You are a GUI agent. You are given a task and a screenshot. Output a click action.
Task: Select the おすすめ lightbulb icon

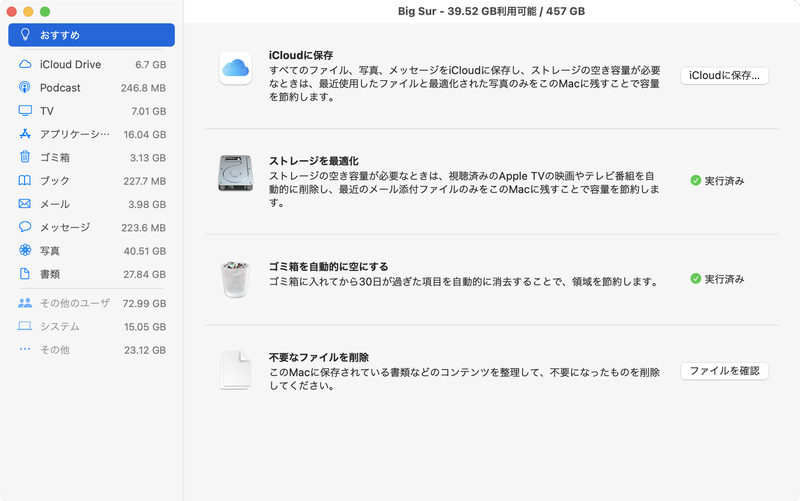coord(24,35)
